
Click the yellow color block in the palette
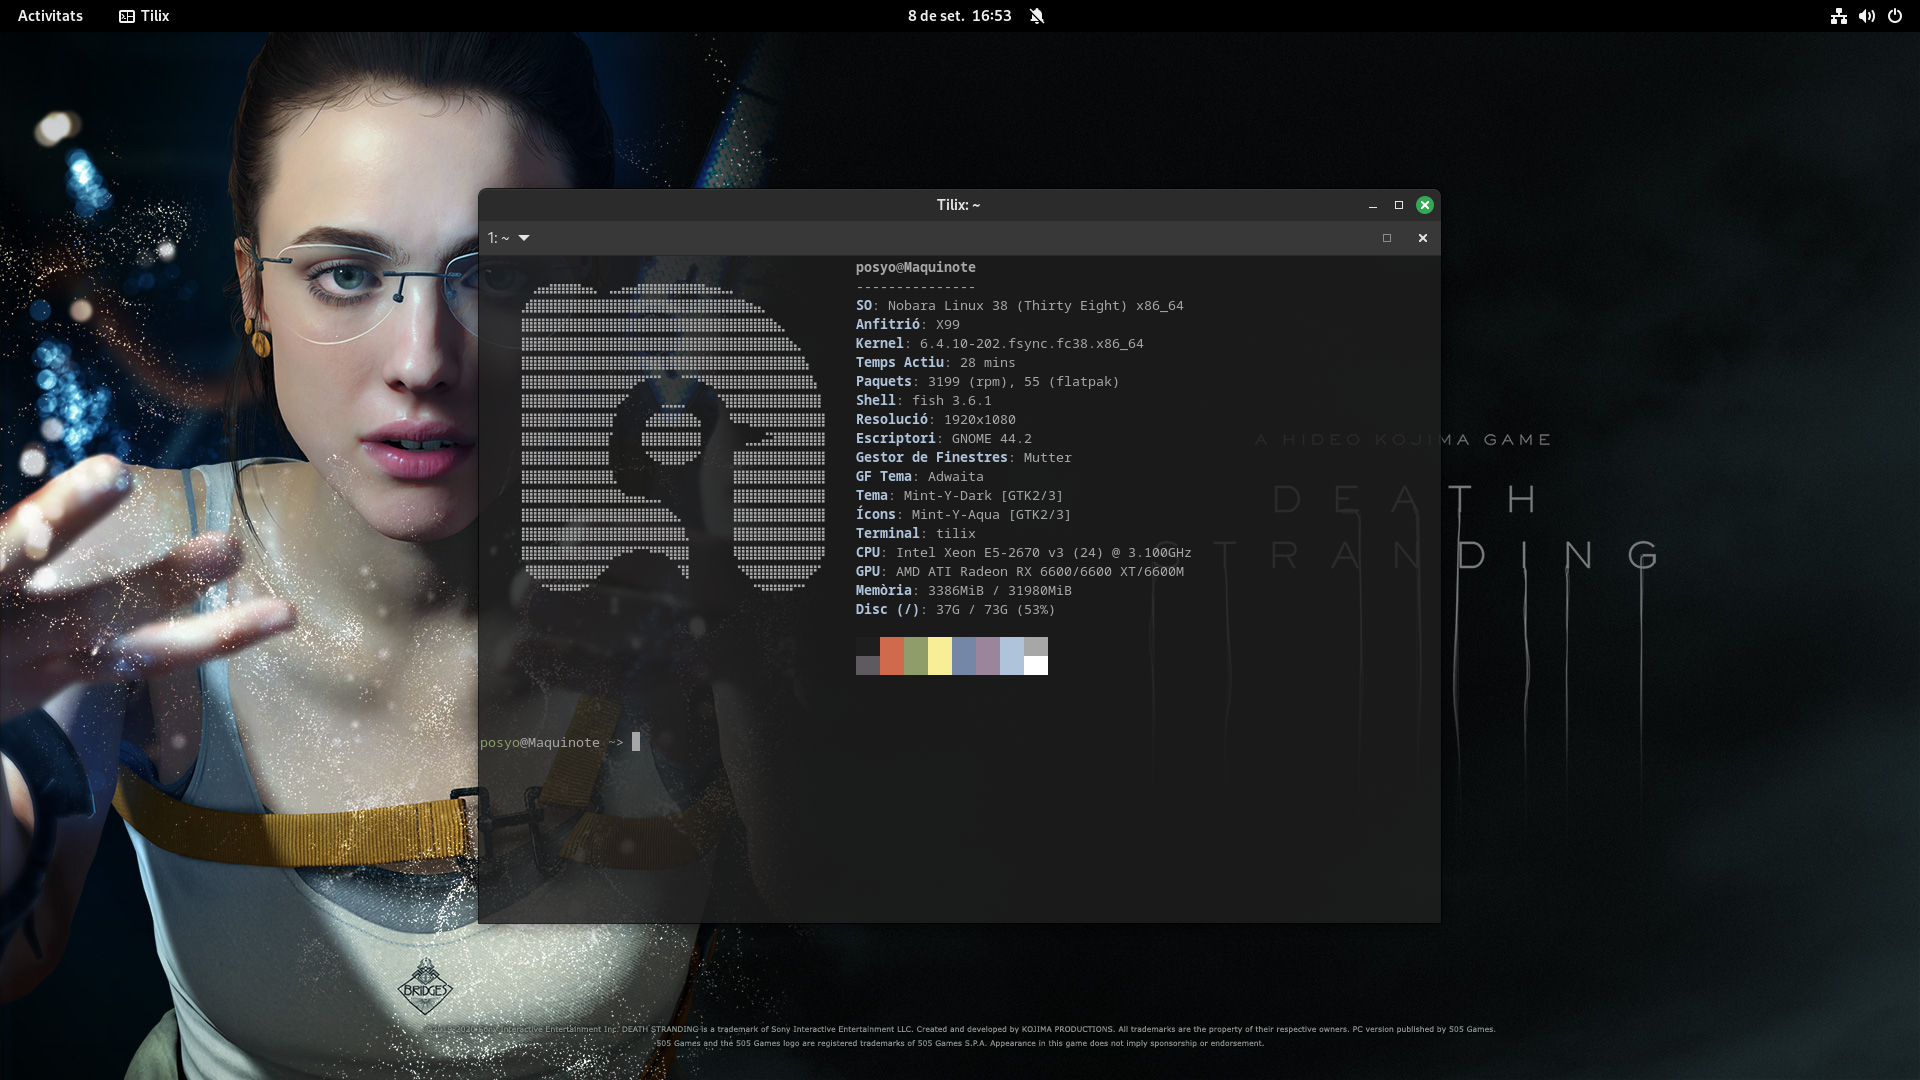click(940, 656)
